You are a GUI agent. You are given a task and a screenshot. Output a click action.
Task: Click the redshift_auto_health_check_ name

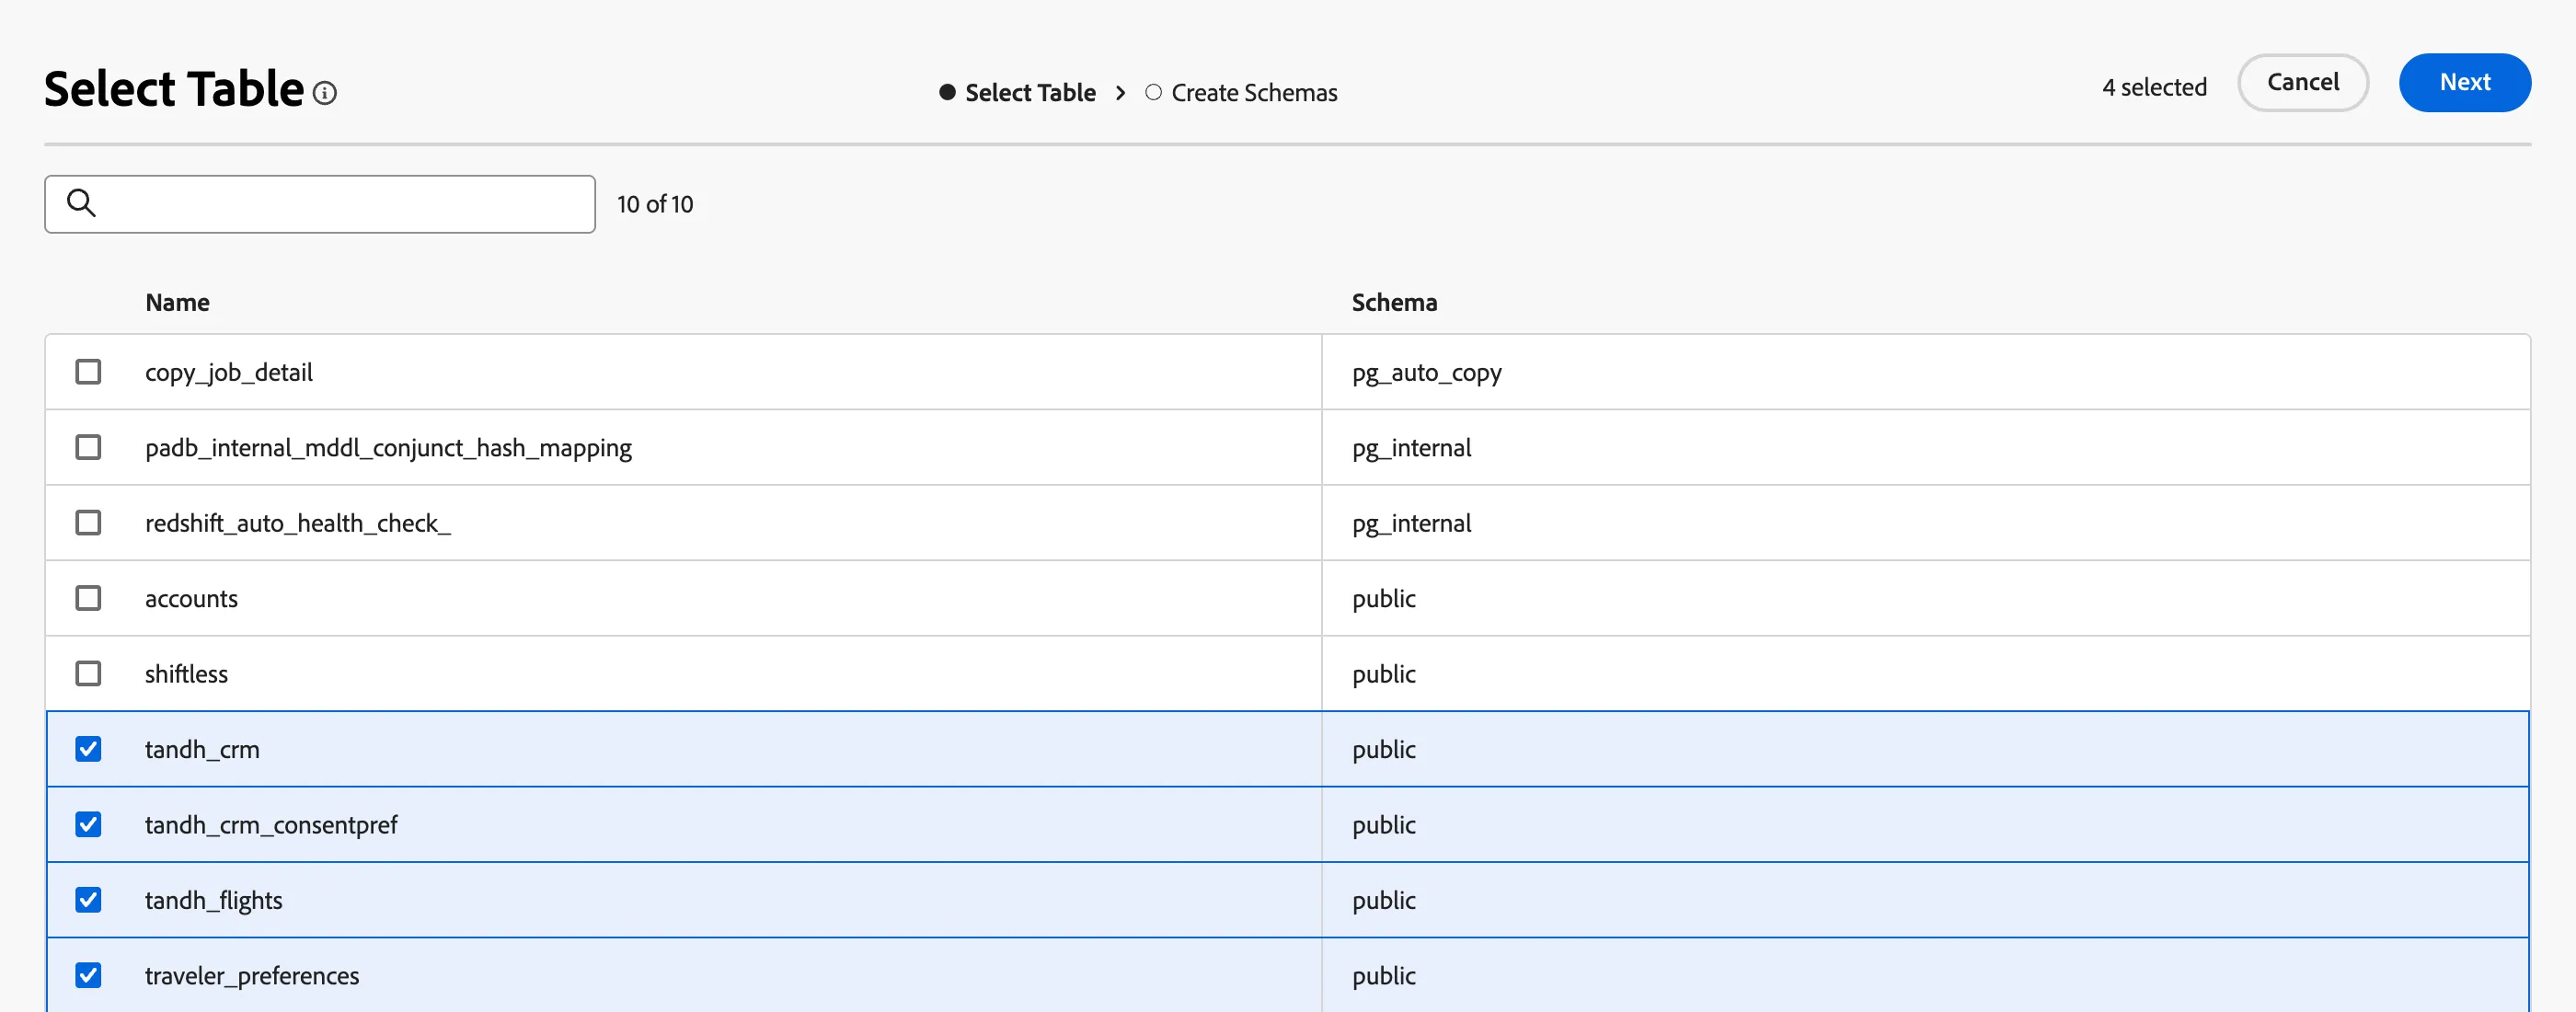(298, 524)
